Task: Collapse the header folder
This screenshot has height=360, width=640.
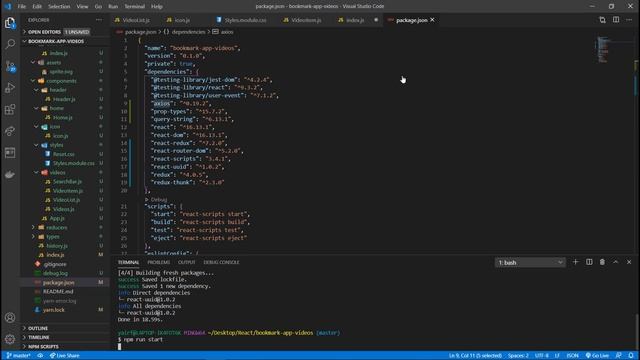Action: click(36, 90)
